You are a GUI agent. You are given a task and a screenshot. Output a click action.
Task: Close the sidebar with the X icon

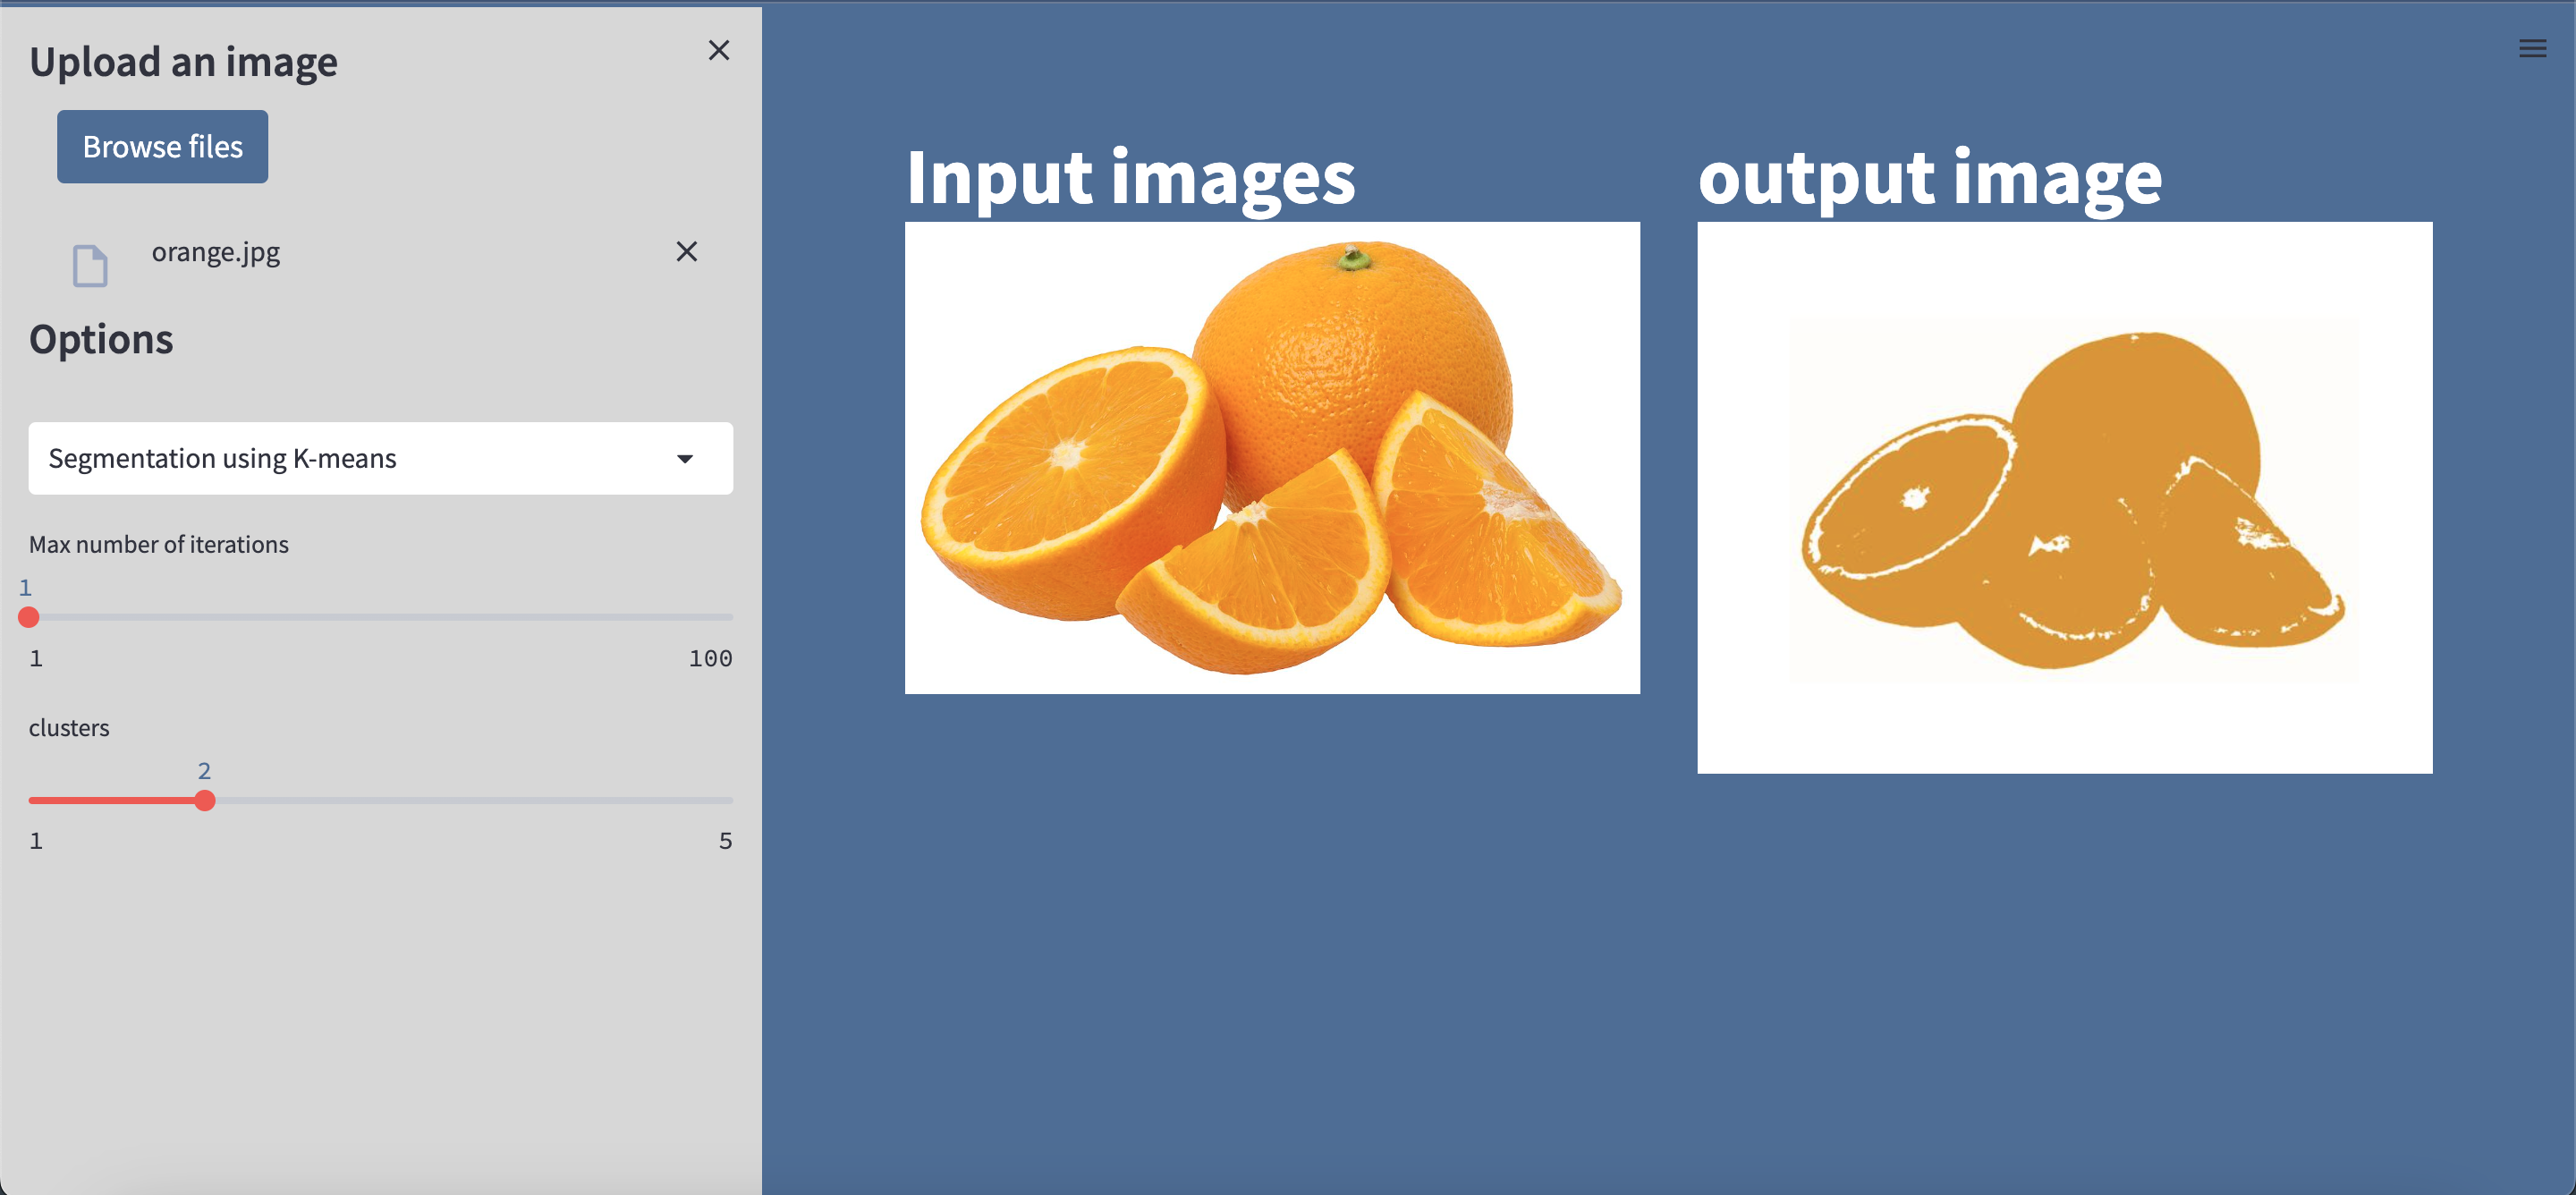pos(718,50)
